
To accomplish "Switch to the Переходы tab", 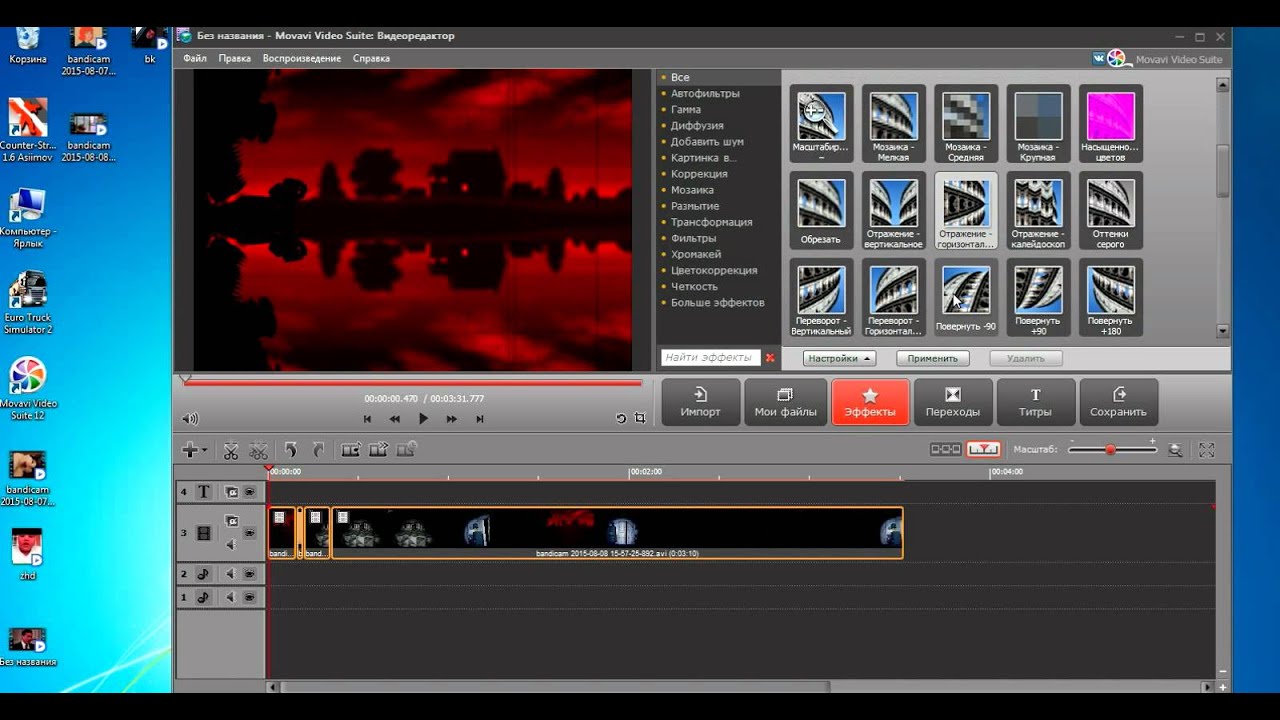I will pyautogui.click(x=953, y=402).
